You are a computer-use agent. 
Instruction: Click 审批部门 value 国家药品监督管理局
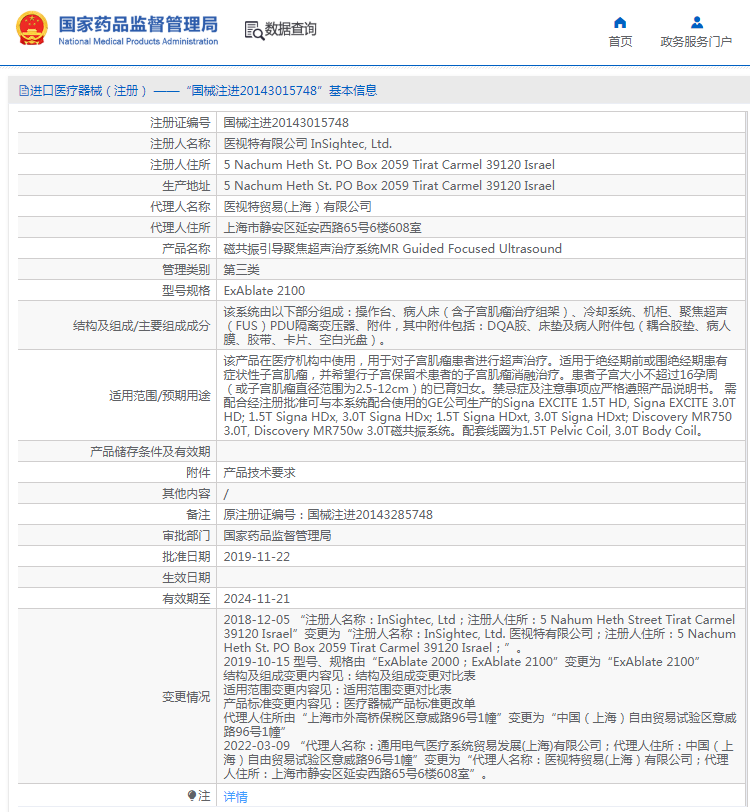(x=277, y=535)
